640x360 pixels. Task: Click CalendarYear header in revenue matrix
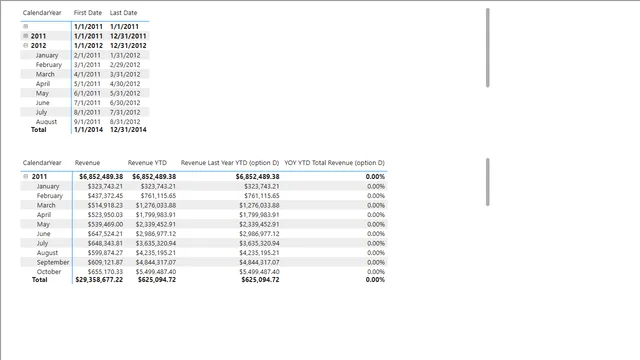[42, 162]
